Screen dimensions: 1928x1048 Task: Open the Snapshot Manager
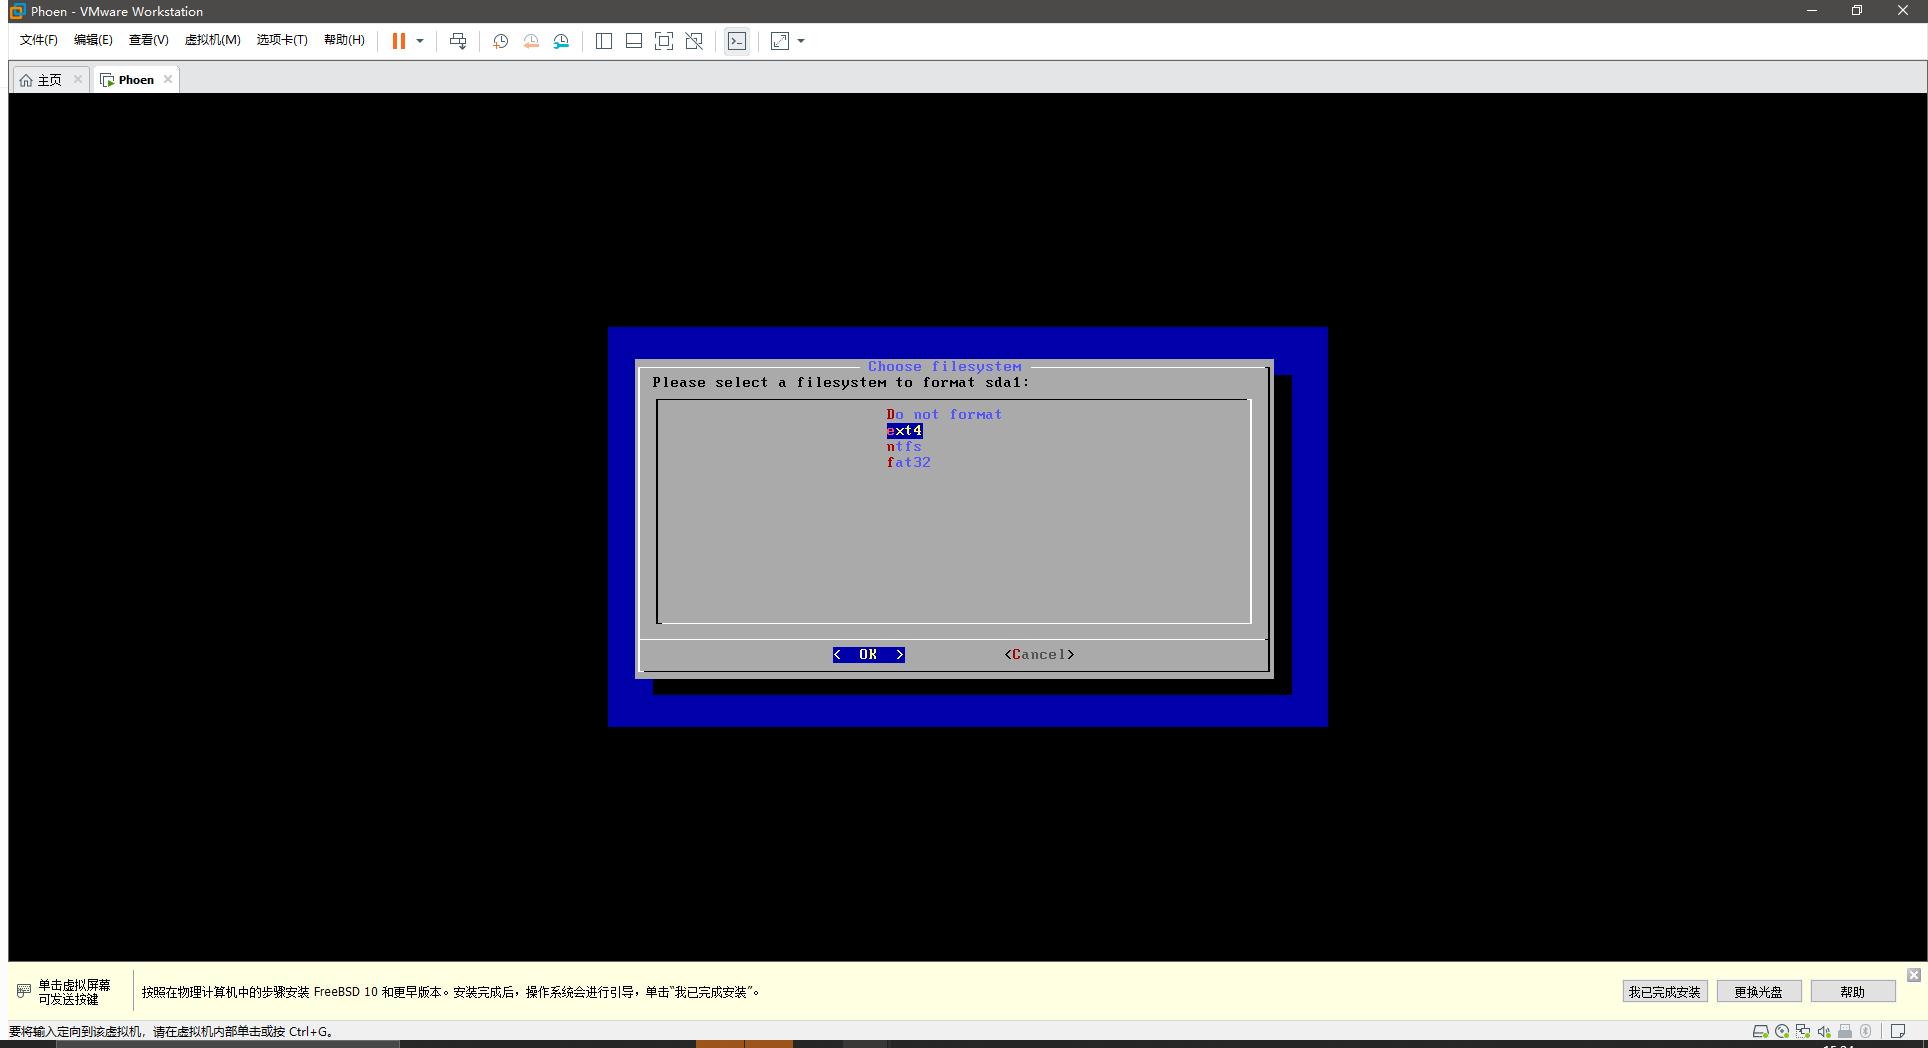(x=560, y=41)
